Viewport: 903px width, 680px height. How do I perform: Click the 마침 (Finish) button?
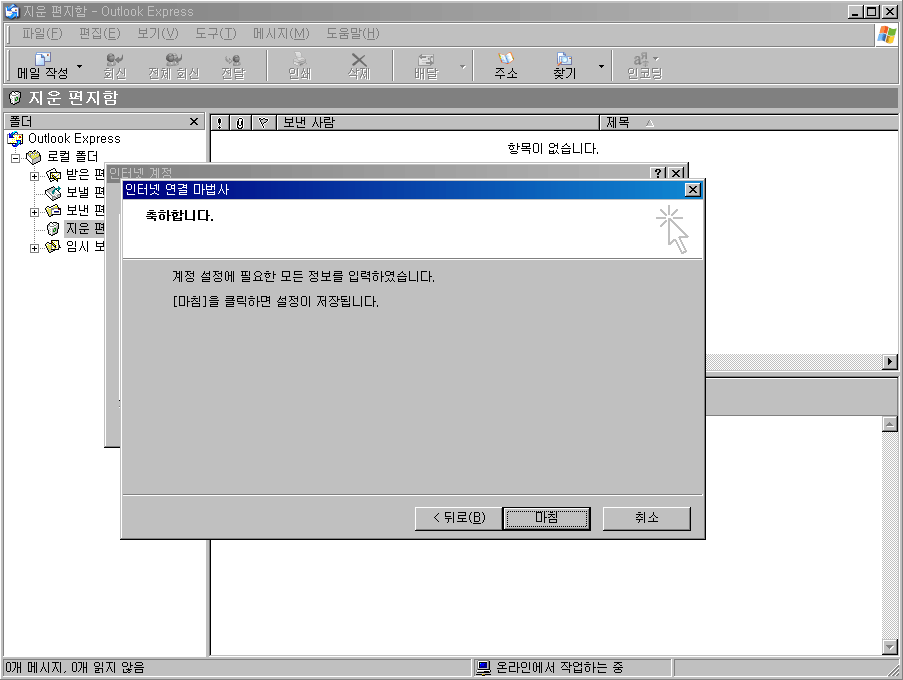pyautogui.click(x=546, y=518)
